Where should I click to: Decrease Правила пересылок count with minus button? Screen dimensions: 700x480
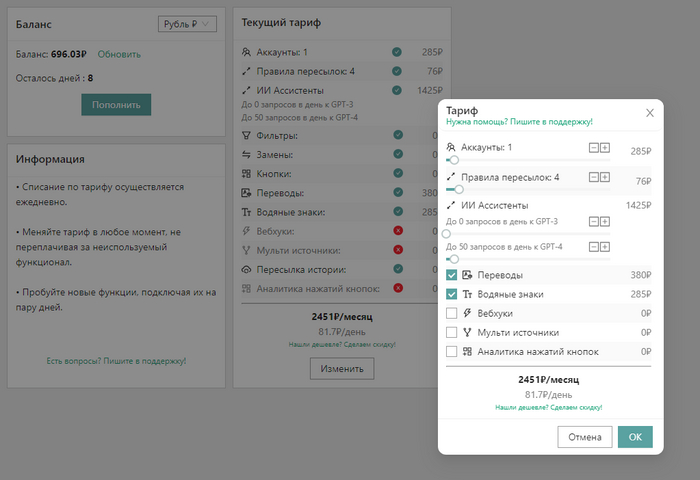coord(593,177)
